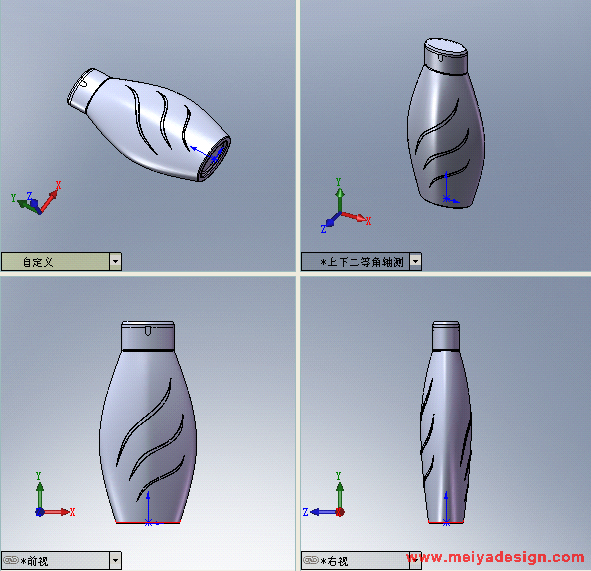Select the bottle cap in the *前视 viewport
This screenshot has width=591, height=571.
coord(148,336)
